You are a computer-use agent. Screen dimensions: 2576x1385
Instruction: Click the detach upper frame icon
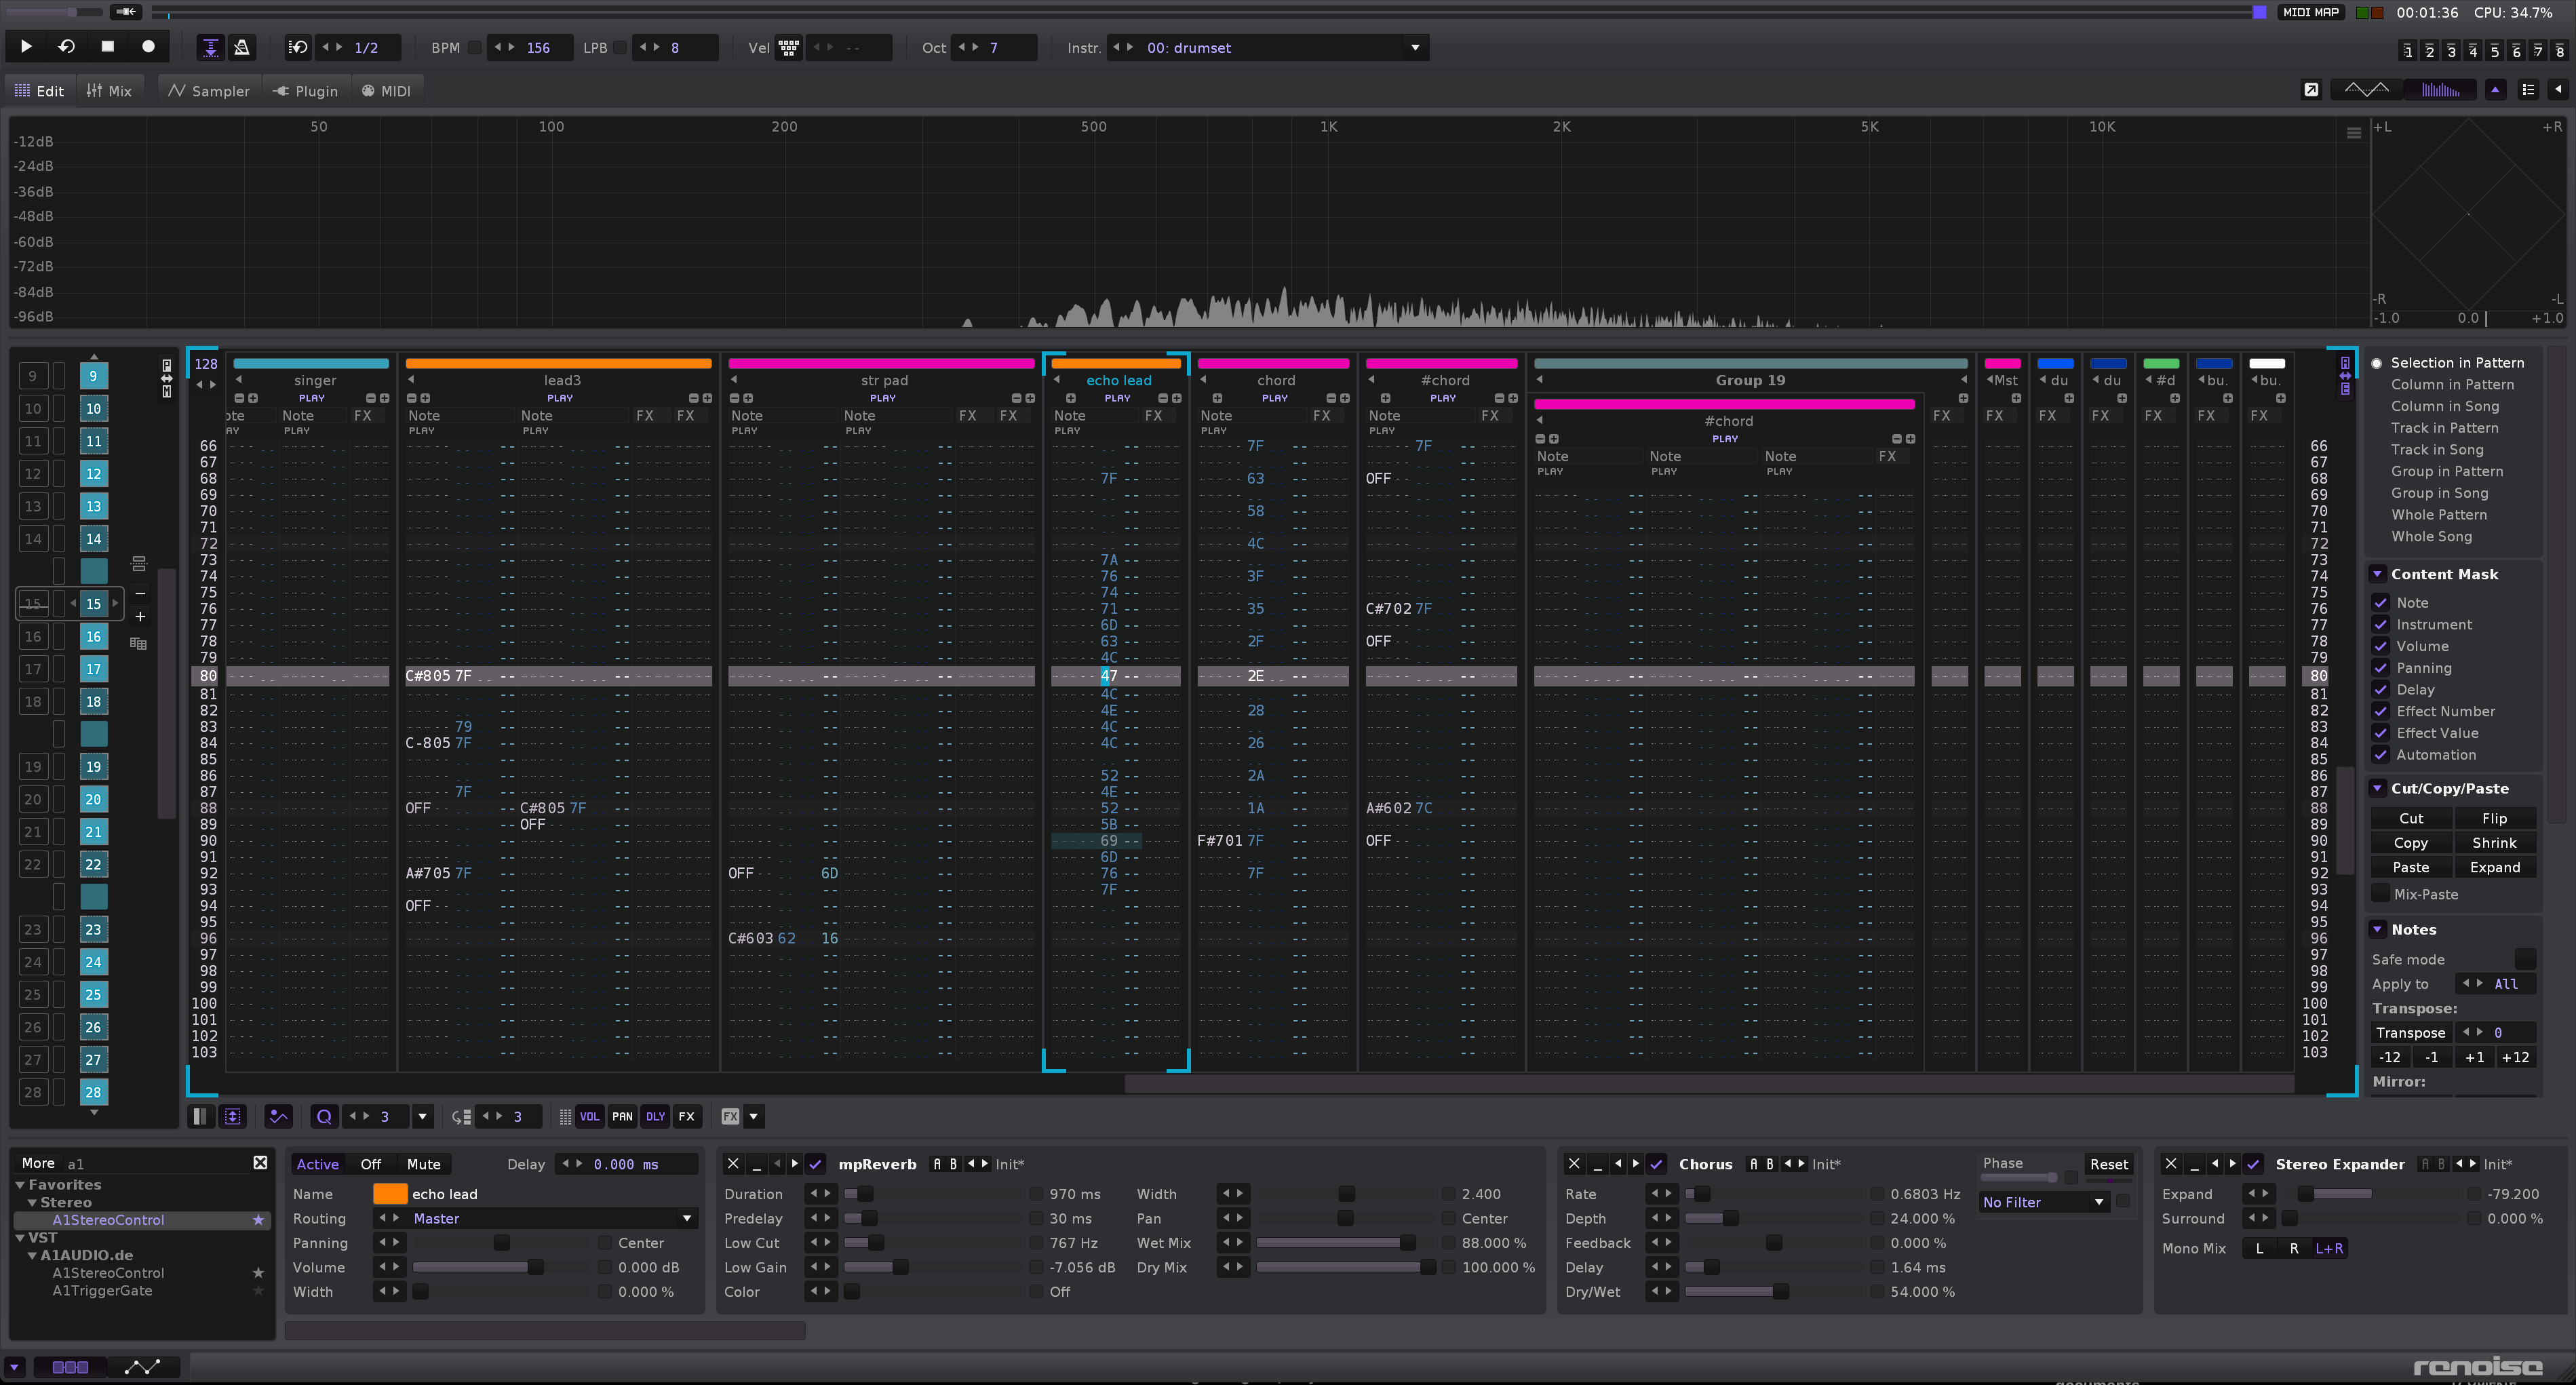(x=2311, y=90)
